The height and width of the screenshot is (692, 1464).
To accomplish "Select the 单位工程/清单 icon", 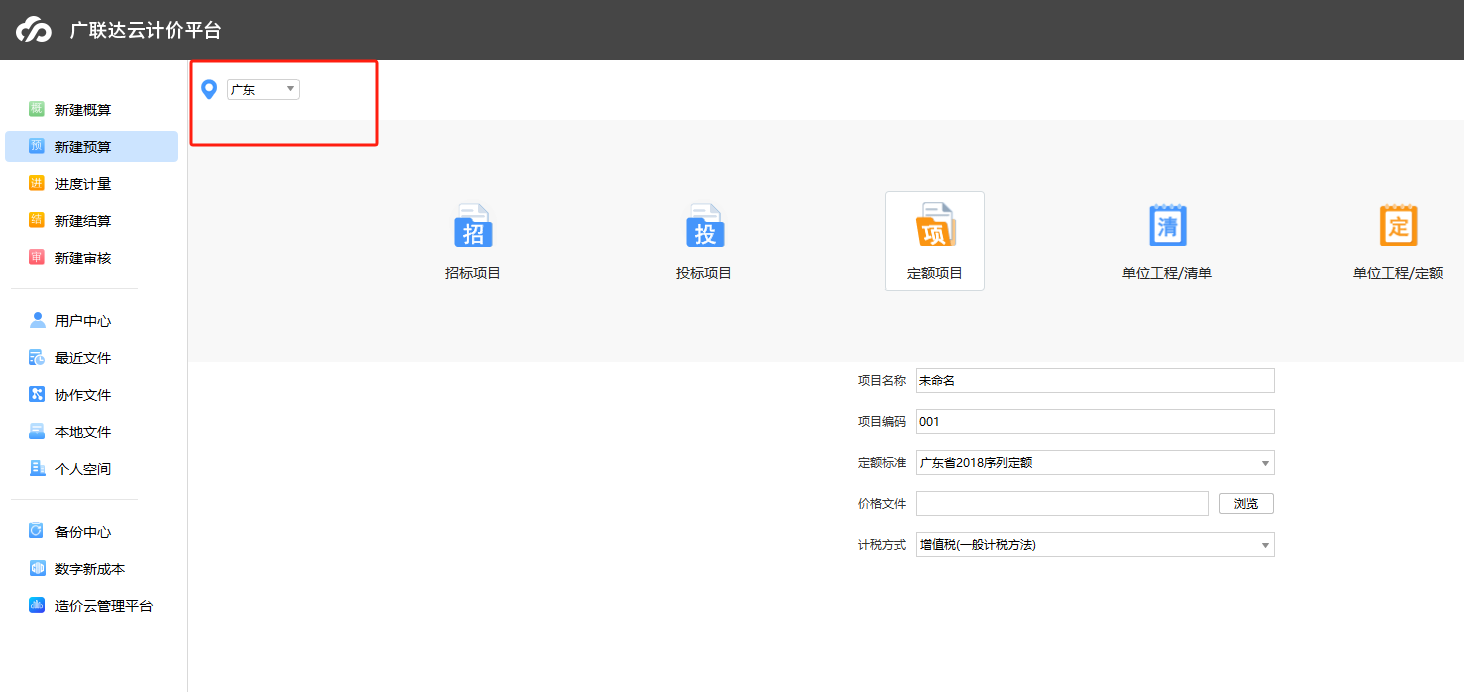I will [x=1167, y=225].
